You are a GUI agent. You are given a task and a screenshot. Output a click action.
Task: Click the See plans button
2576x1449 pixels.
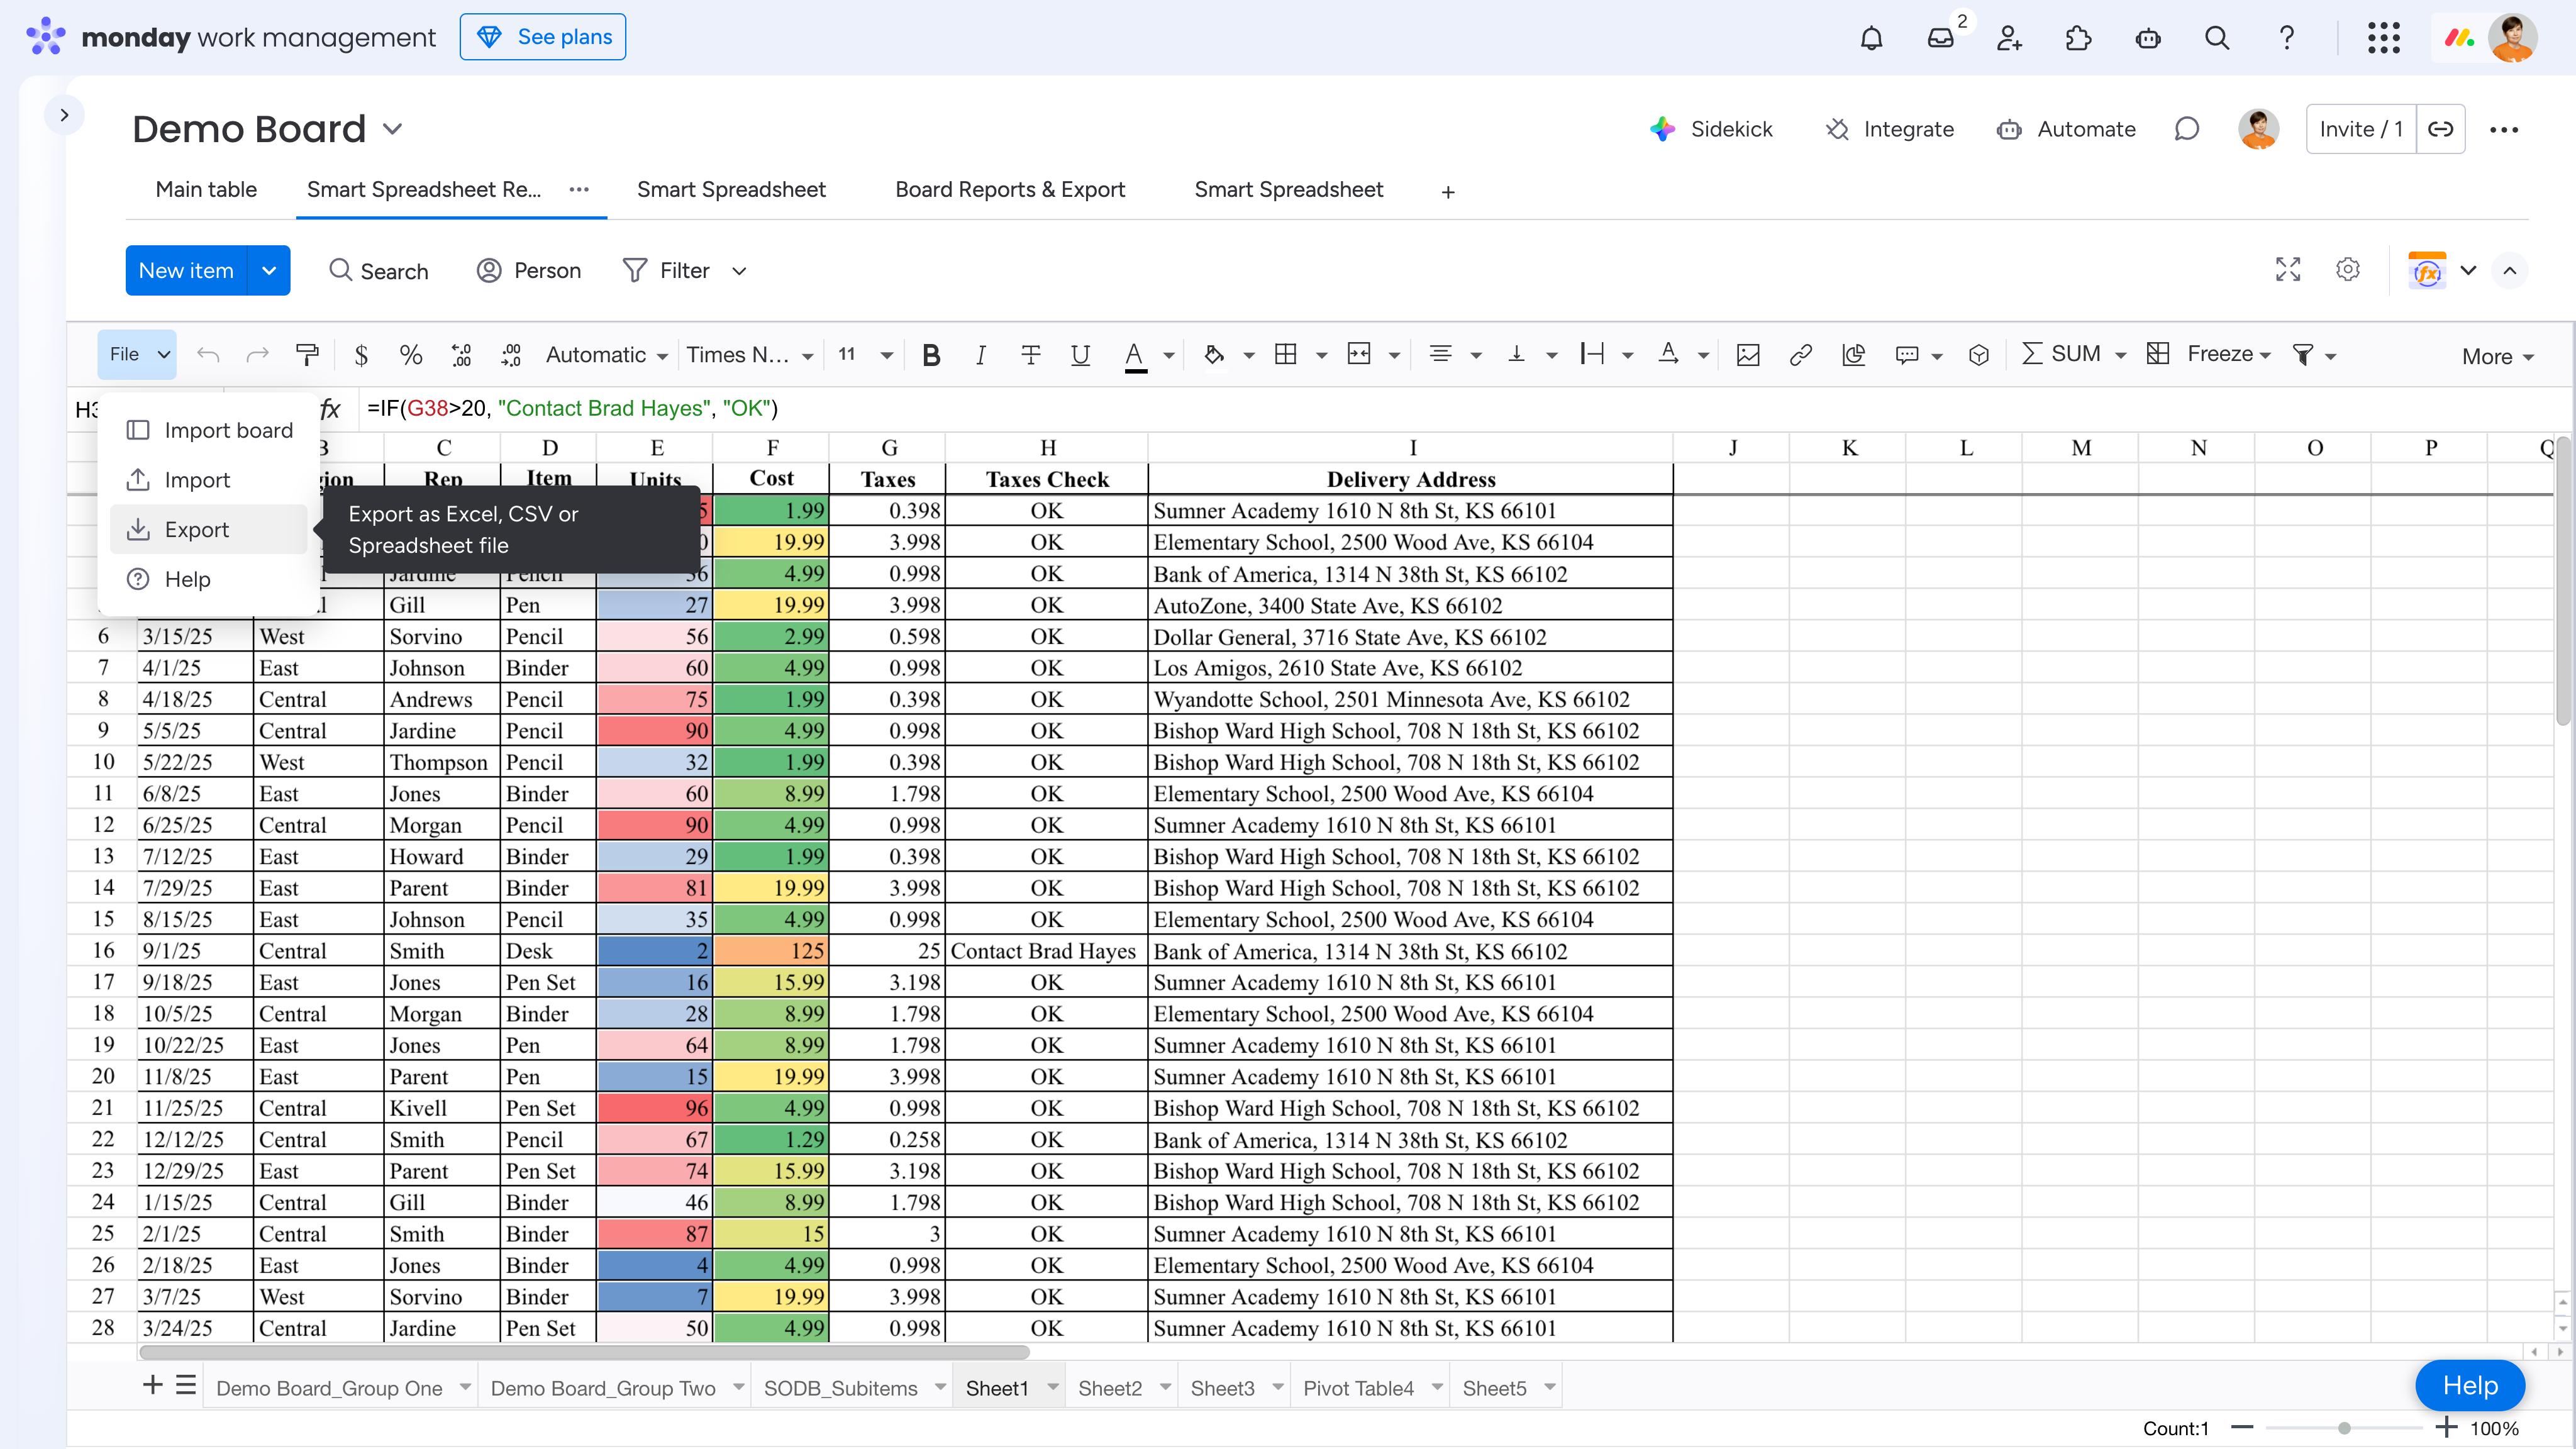tap(543, 37)
